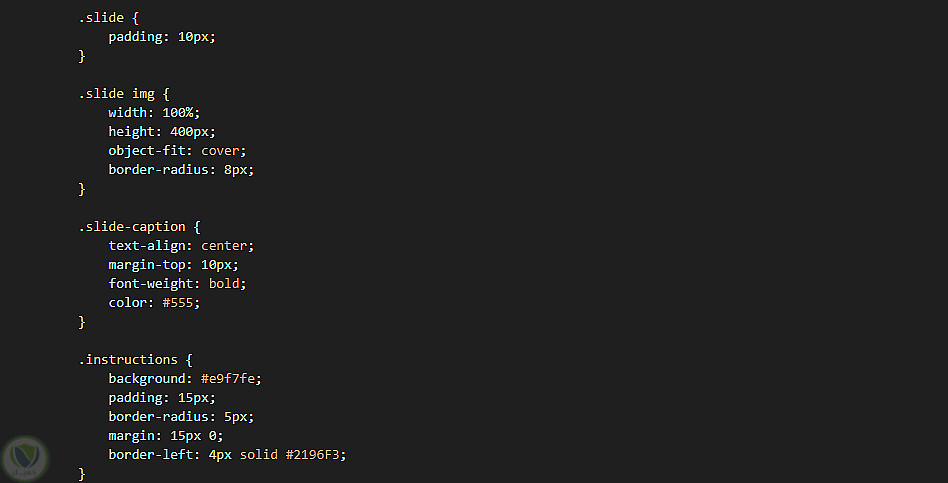The height and width of the screenshot is (483, 948).
Task: Click the #2196F3 border color value
Action: click(x=316, y=455)
